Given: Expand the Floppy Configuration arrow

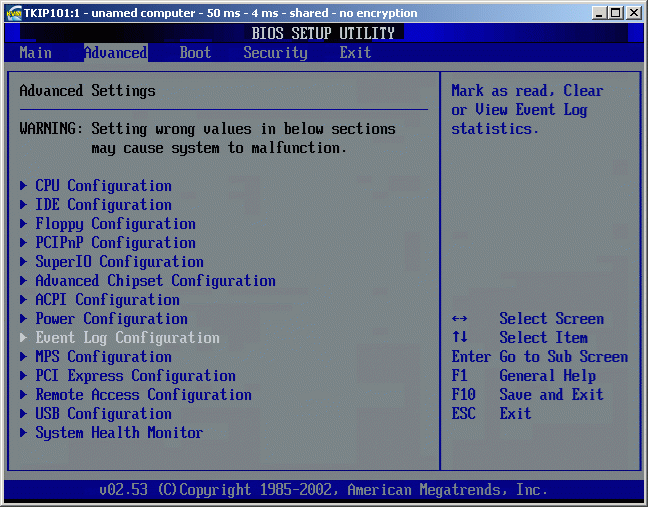Looking at the screenshot, I should tap(24, 224).
